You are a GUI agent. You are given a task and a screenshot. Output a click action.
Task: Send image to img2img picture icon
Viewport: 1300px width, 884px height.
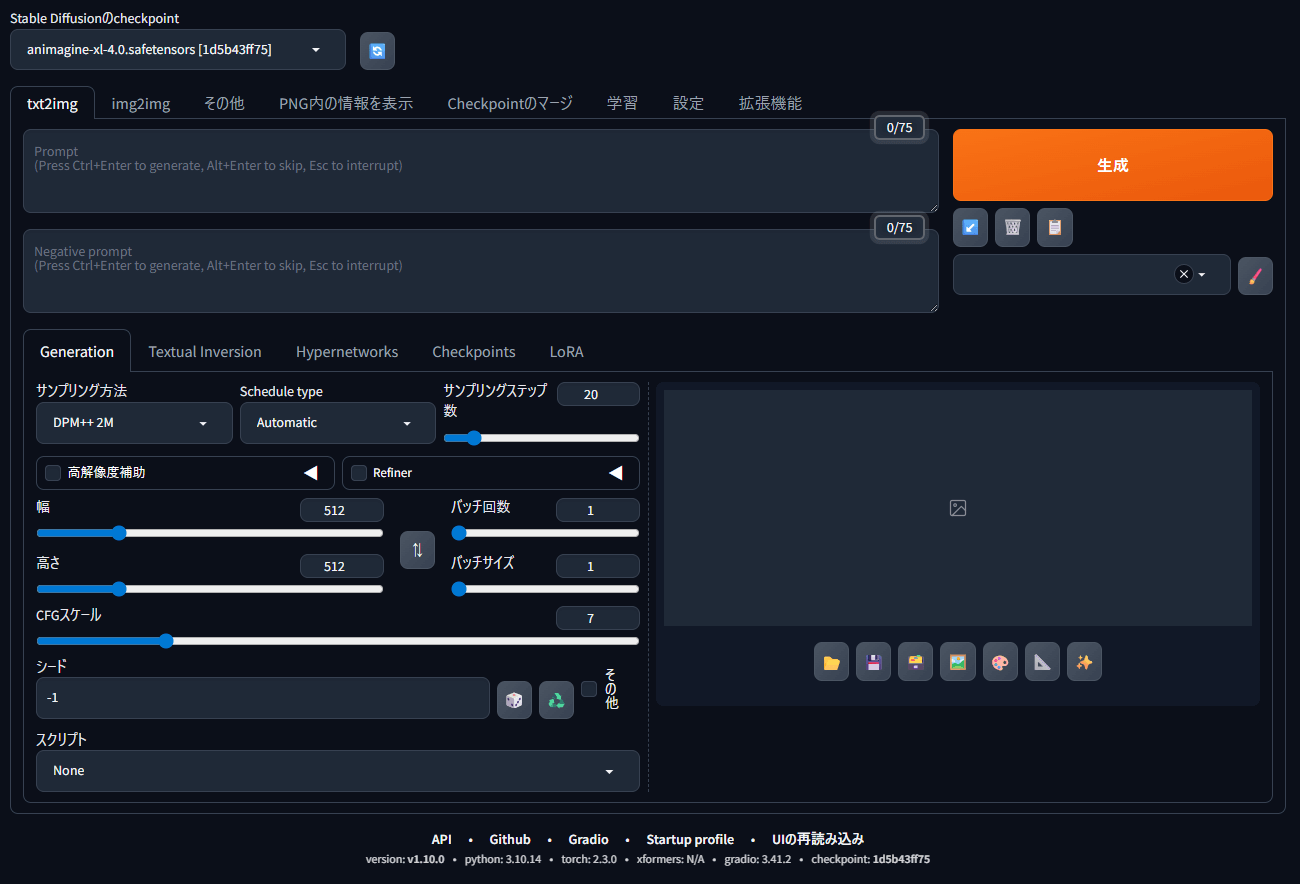click(957, 662)
